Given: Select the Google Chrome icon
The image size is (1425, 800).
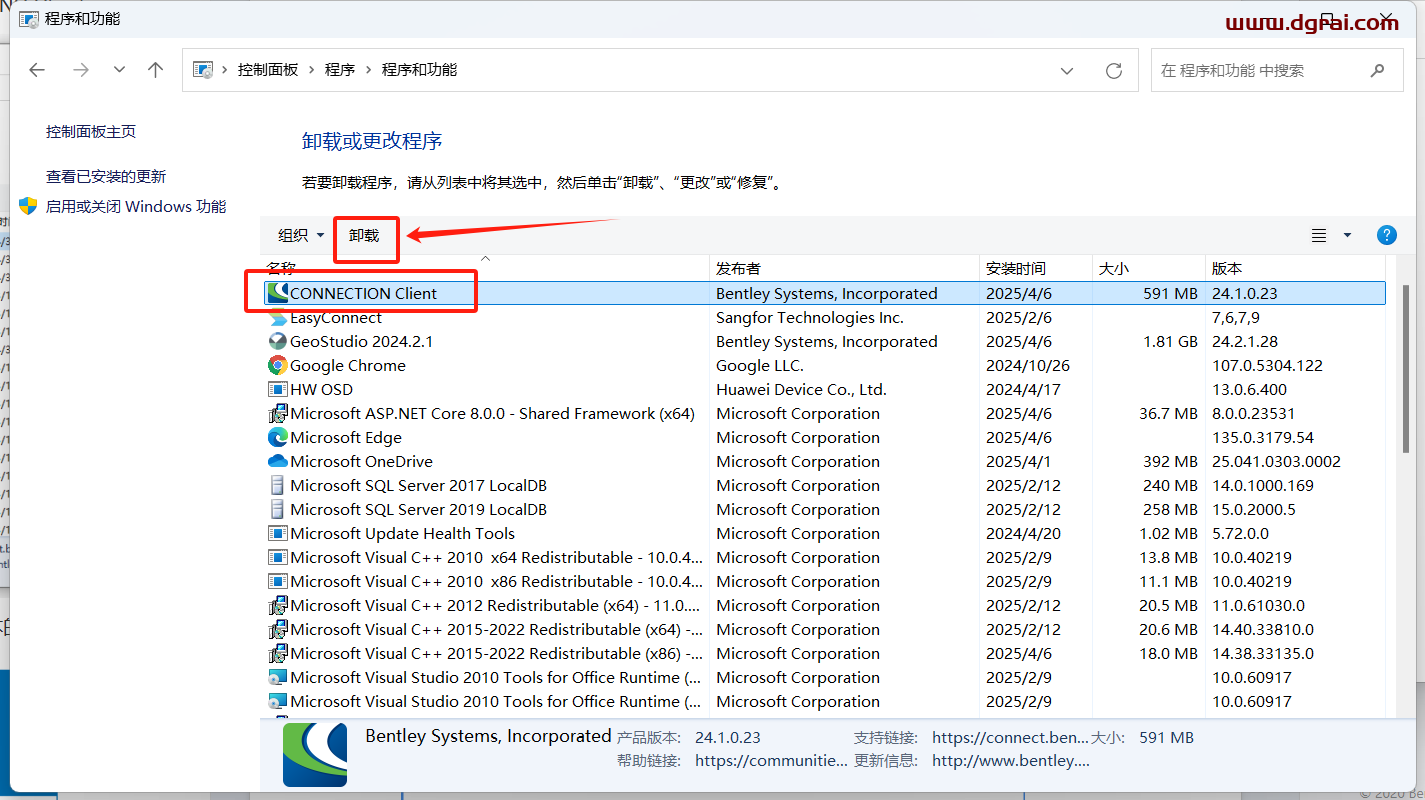Looking at the screenshot, I should pyautogui.click(x=278, y=365).
